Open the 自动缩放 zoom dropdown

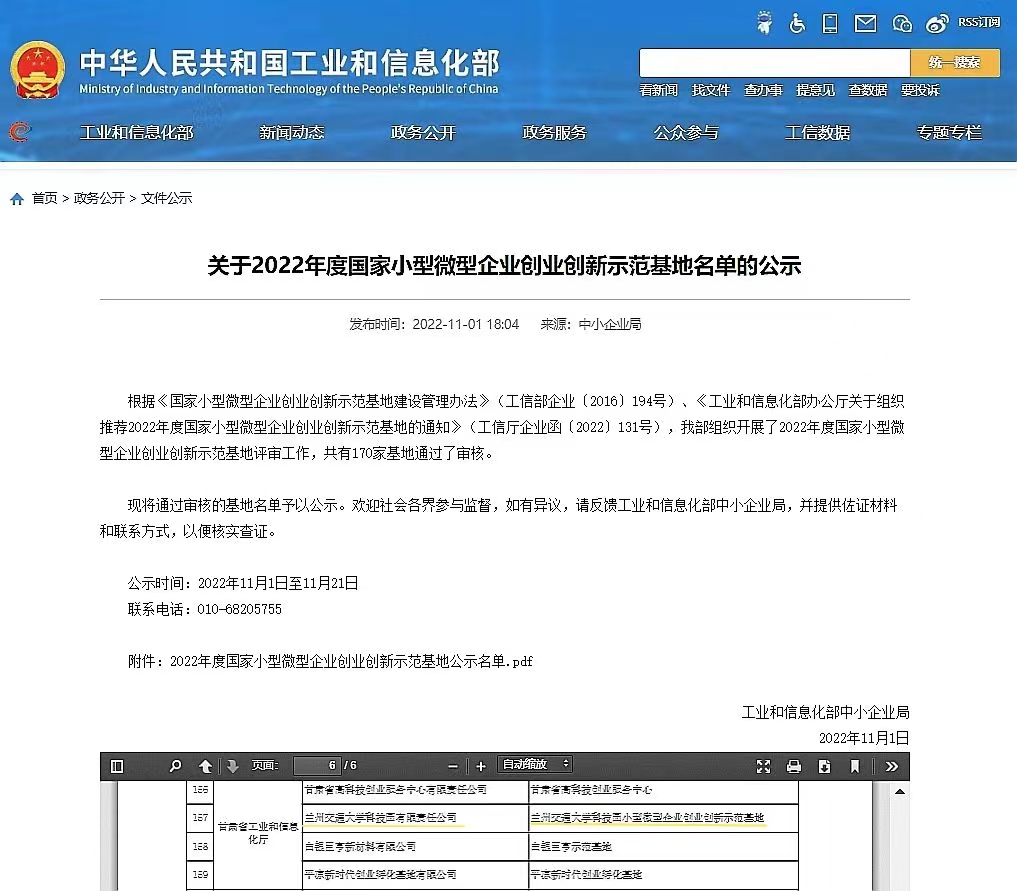(x=534, y=766)
